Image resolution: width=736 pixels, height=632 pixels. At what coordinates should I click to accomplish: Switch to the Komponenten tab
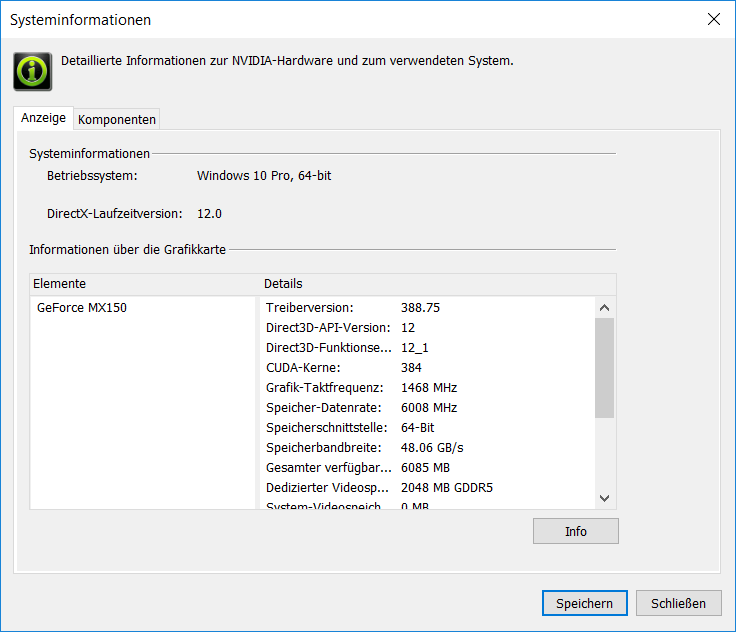(116, 119)
